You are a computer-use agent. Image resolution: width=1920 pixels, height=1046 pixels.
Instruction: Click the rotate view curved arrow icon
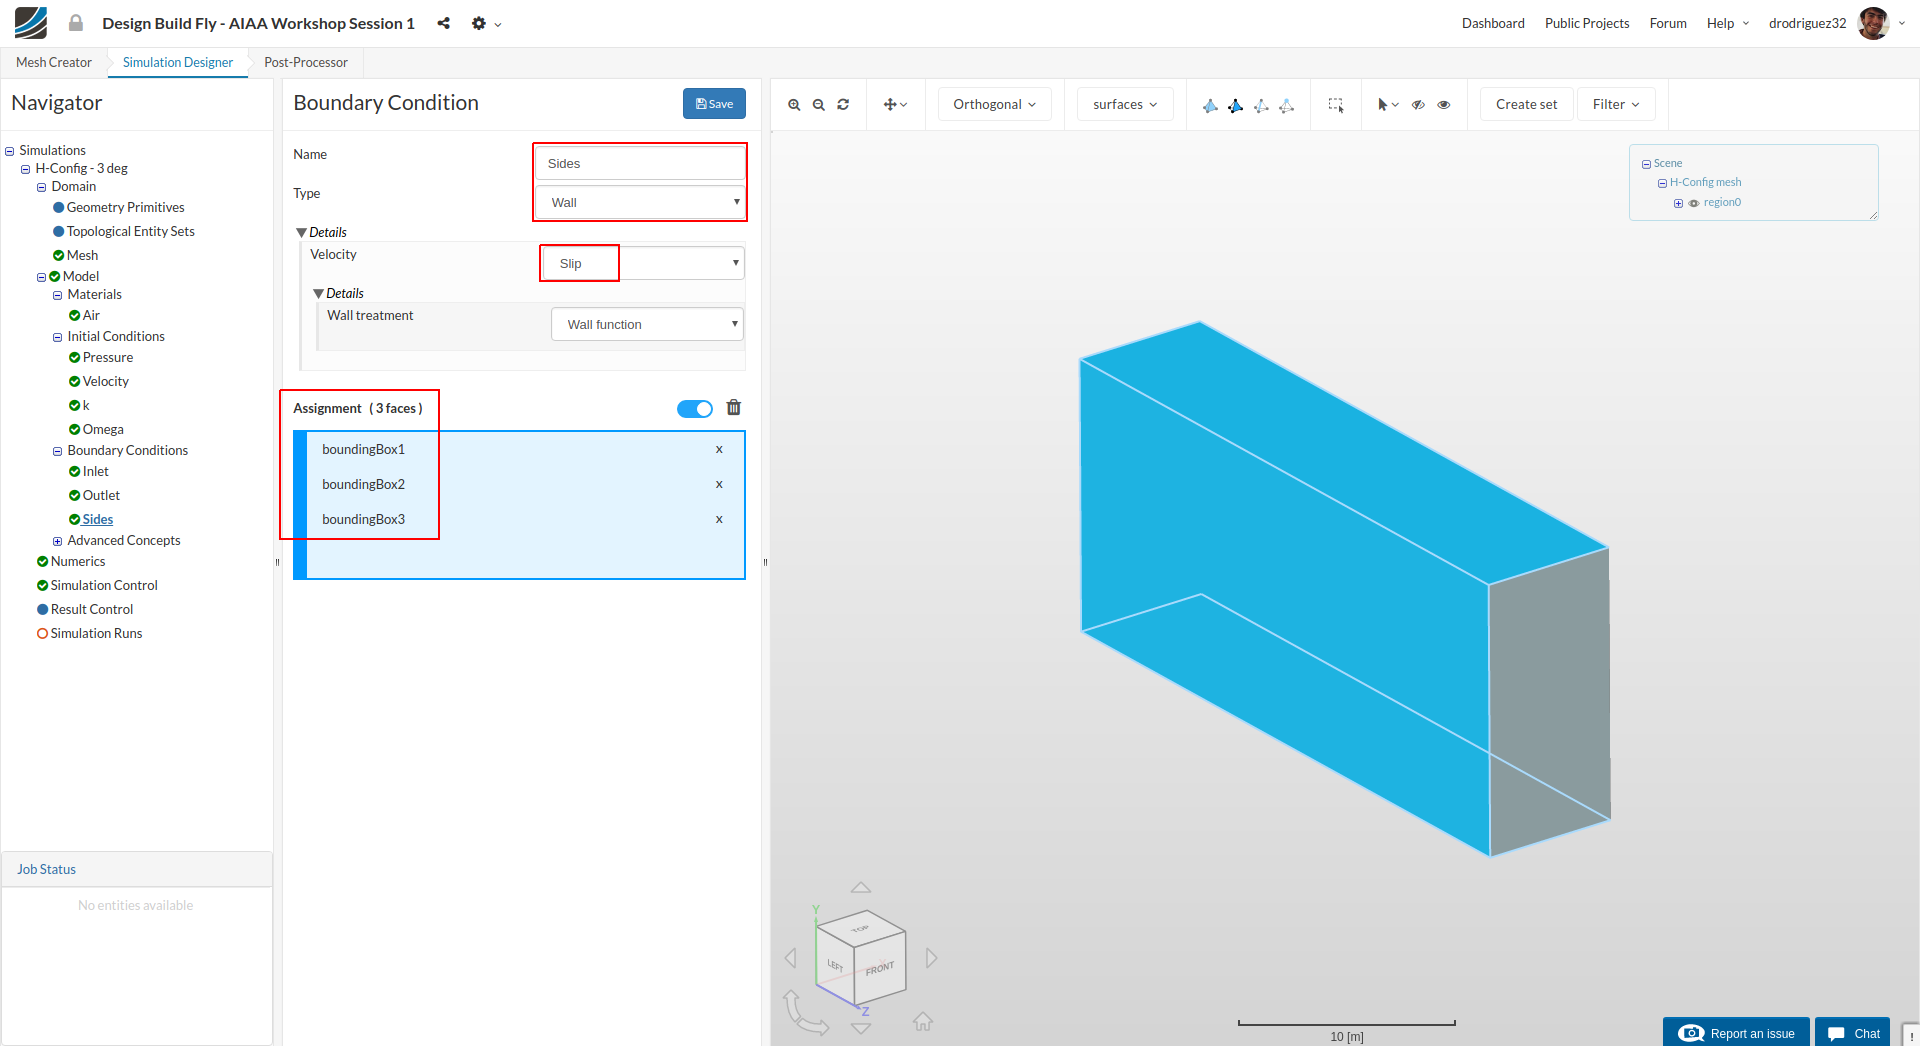point(804,1012)
